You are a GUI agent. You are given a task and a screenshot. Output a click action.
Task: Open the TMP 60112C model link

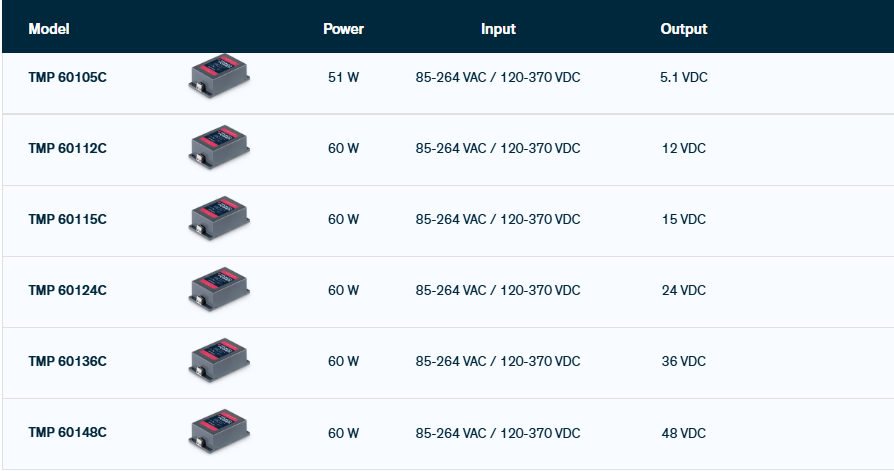67,148
